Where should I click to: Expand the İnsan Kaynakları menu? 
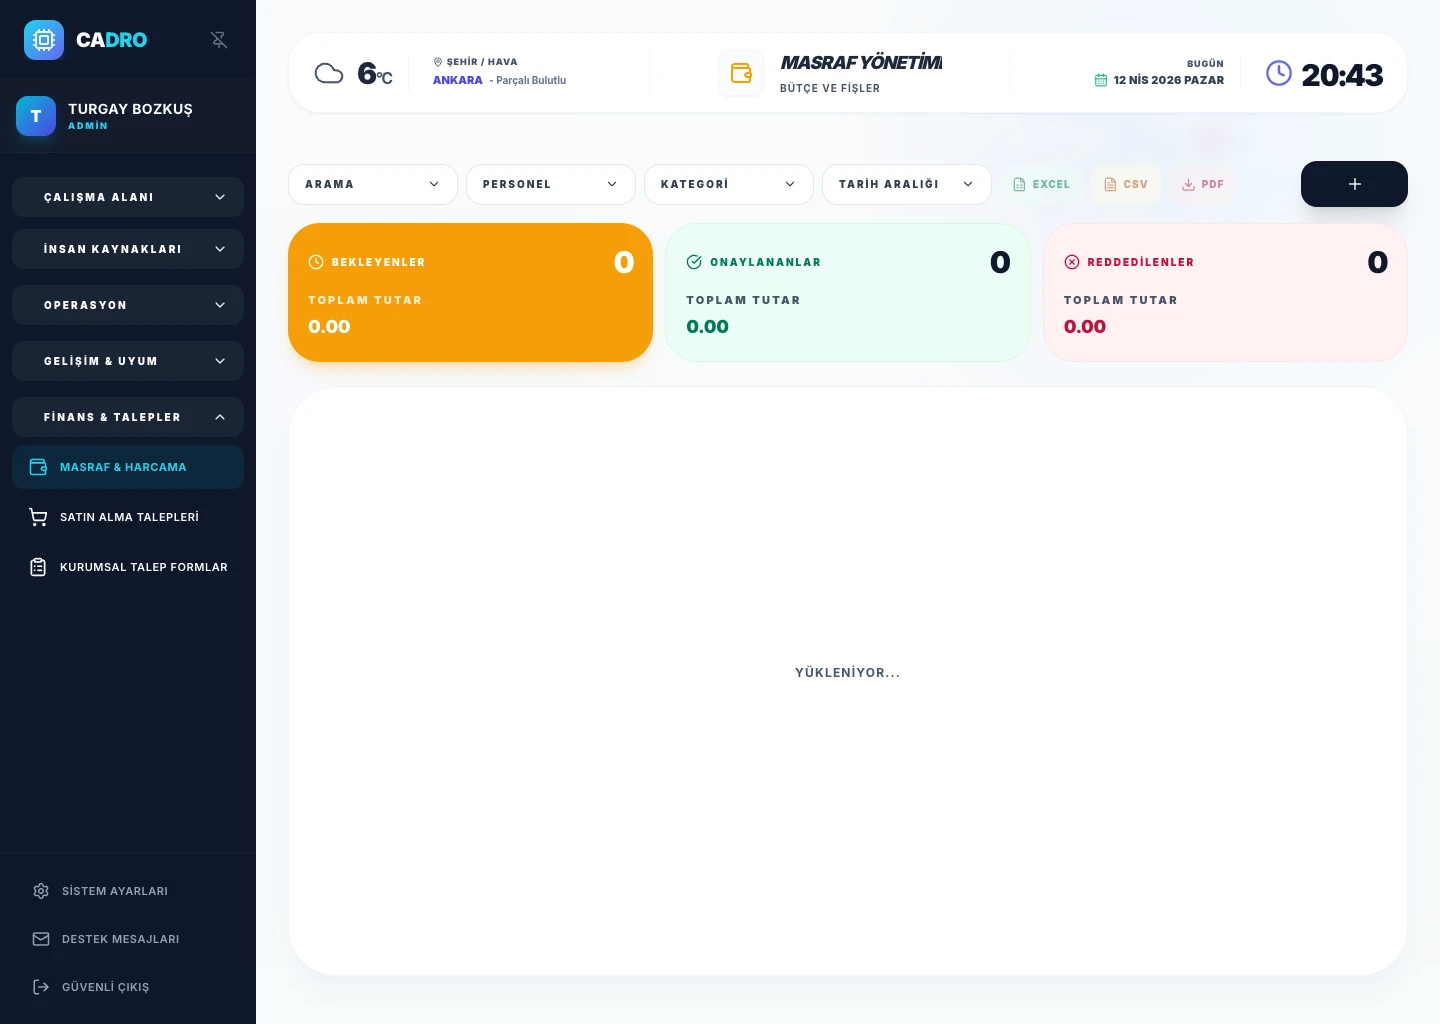[128, 249]
